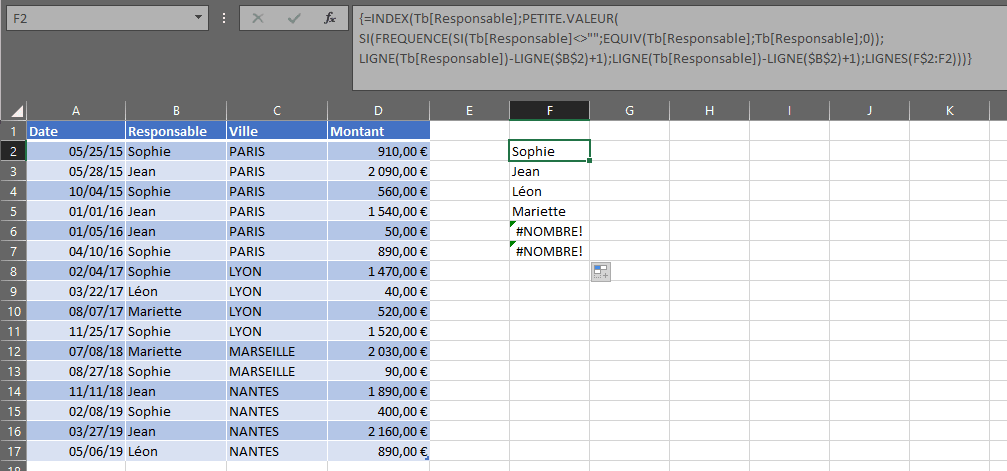Image resolution: width=1007 pixels, height=471 pixels.
Task: Expand the Name Box dropdown arrow
Action: (197, 18)
